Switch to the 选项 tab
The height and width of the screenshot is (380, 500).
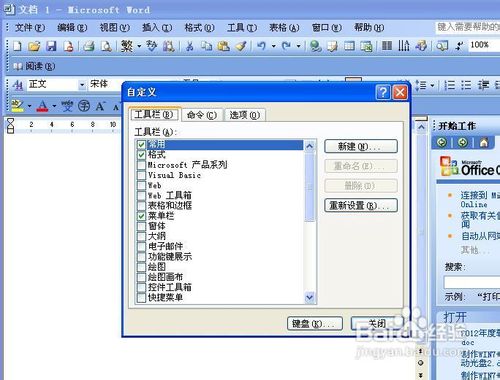[x=245, y=115]
